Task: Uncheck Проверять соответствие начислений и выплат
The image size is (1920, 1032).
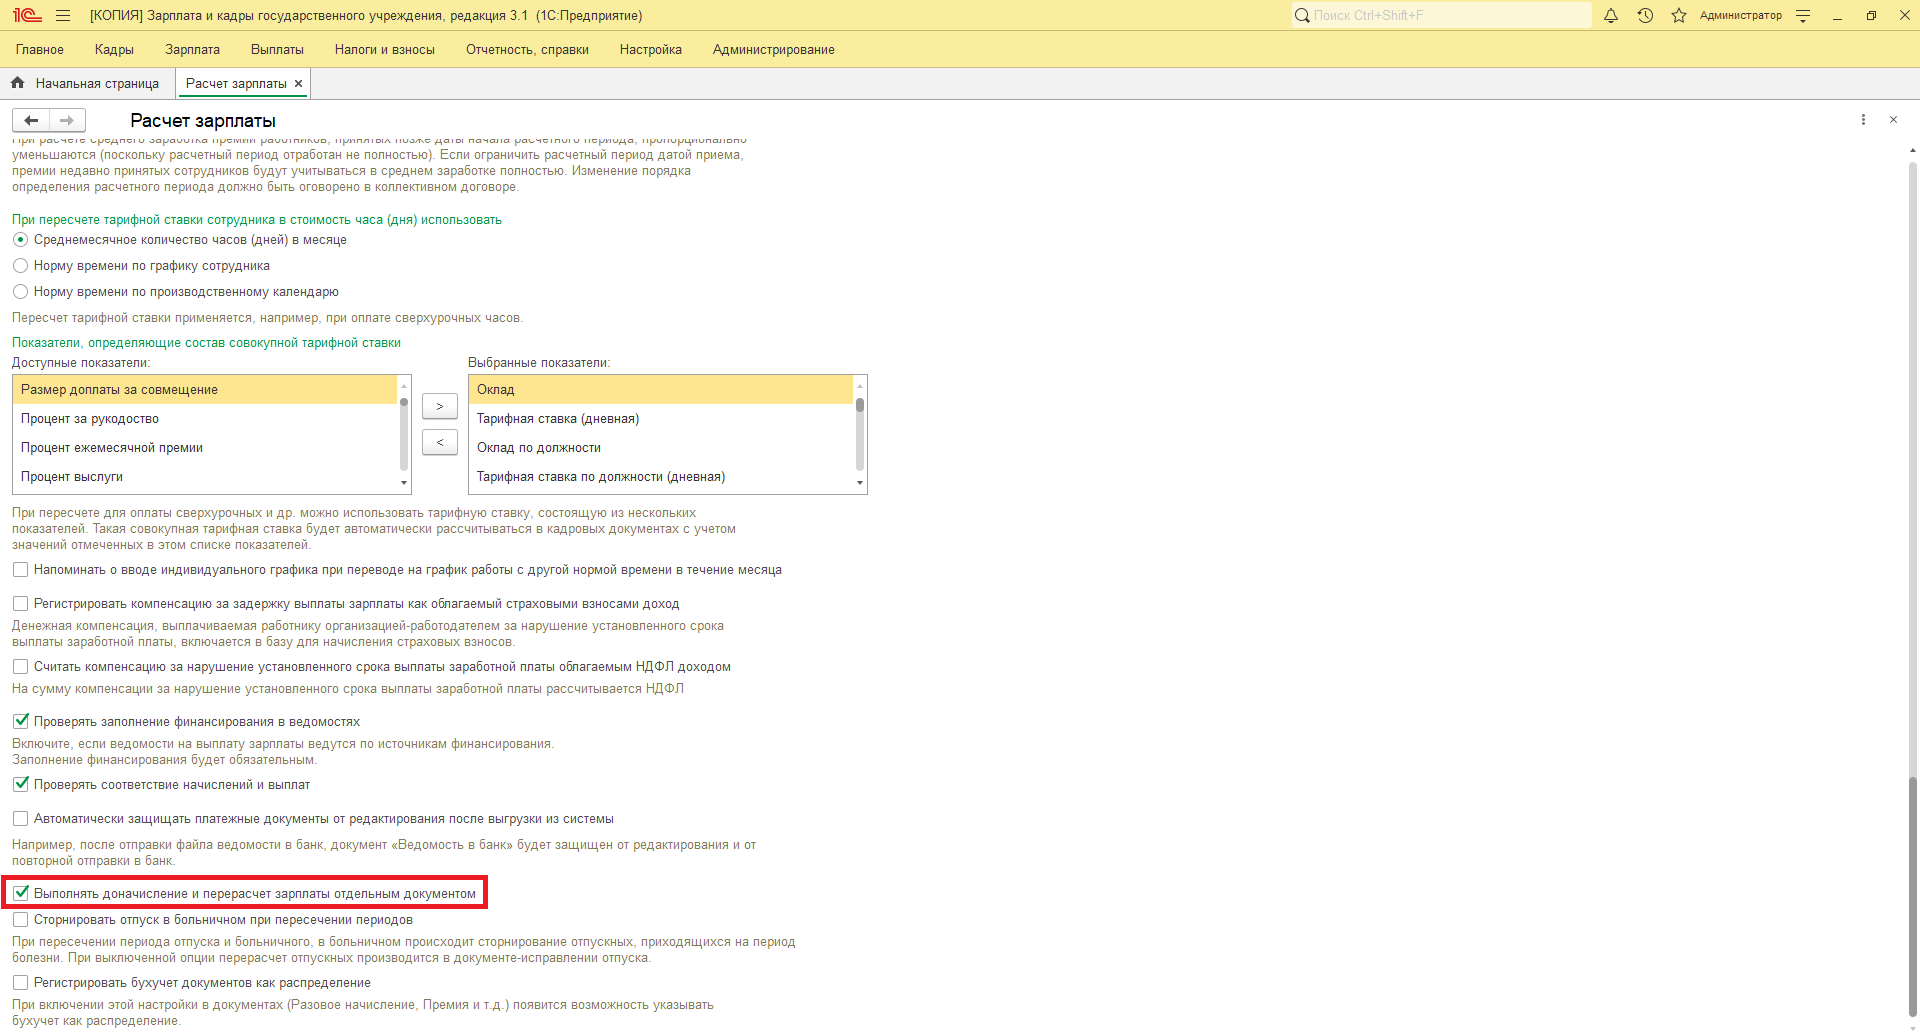Action: (x=20, y=785)
